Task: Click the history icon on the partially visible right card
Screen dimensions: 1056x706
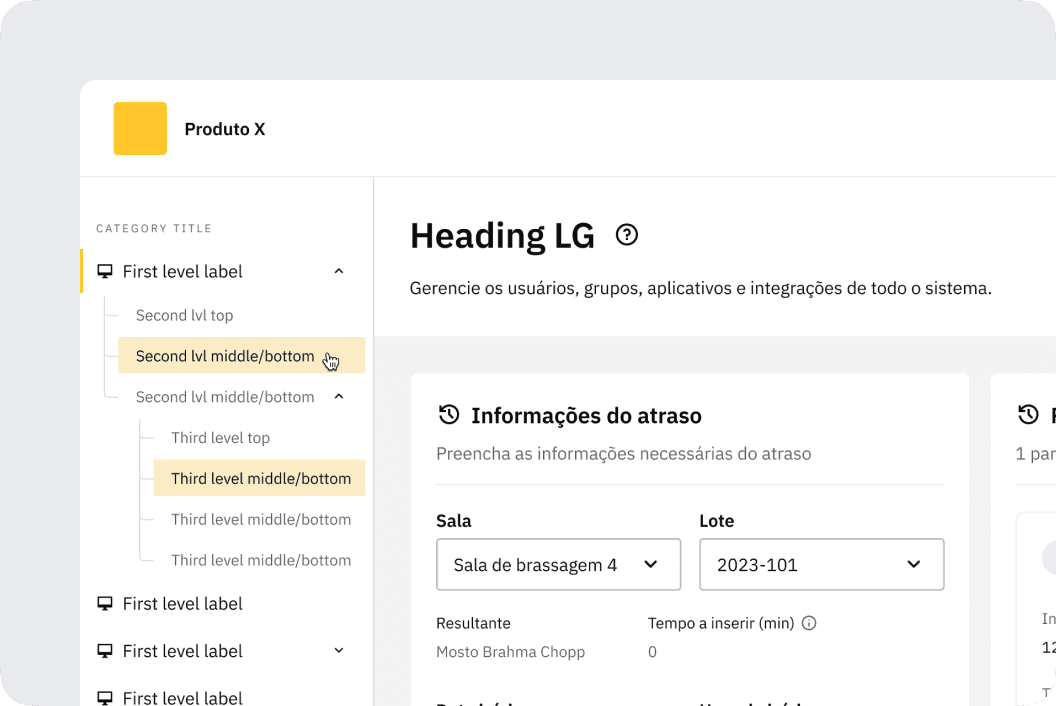Action: (x=1028, y=415)
